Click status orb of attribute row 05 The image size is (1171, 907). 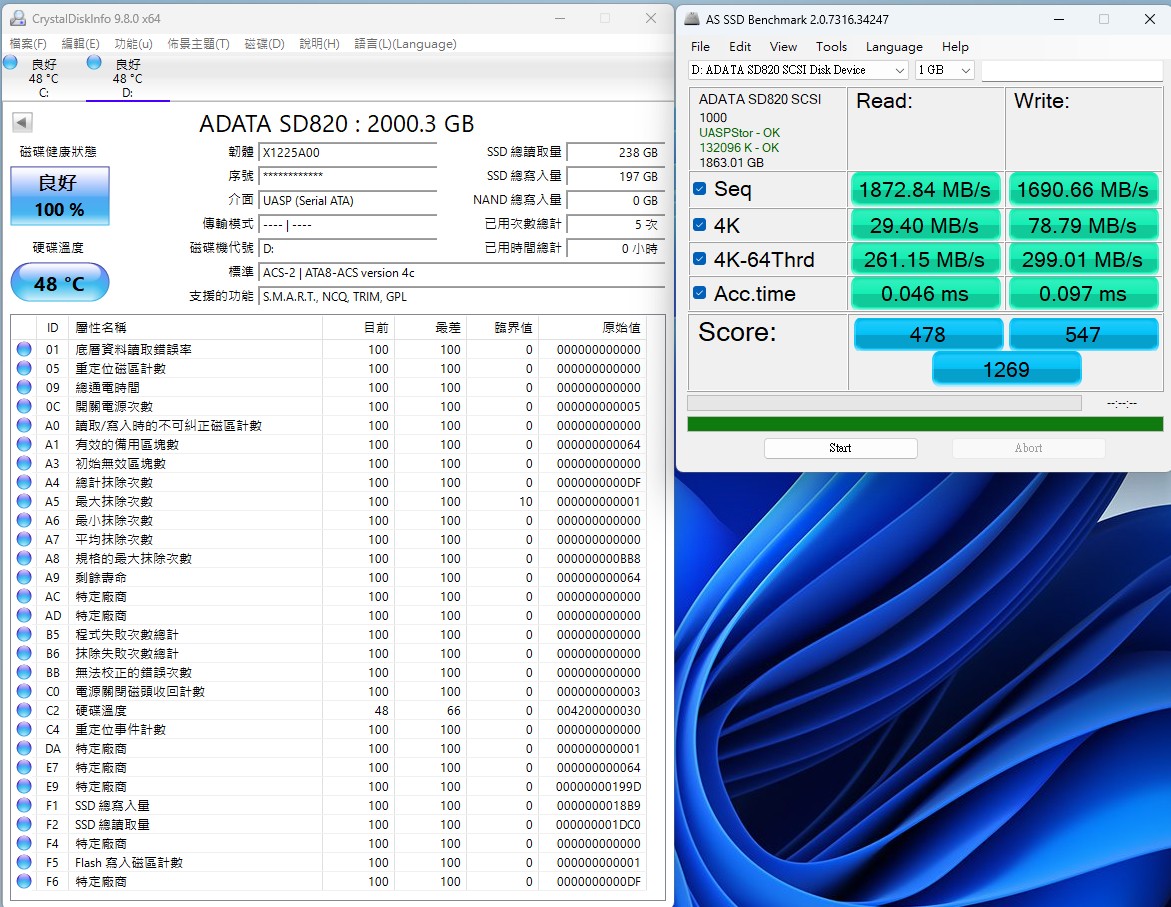tap(24, 368)
